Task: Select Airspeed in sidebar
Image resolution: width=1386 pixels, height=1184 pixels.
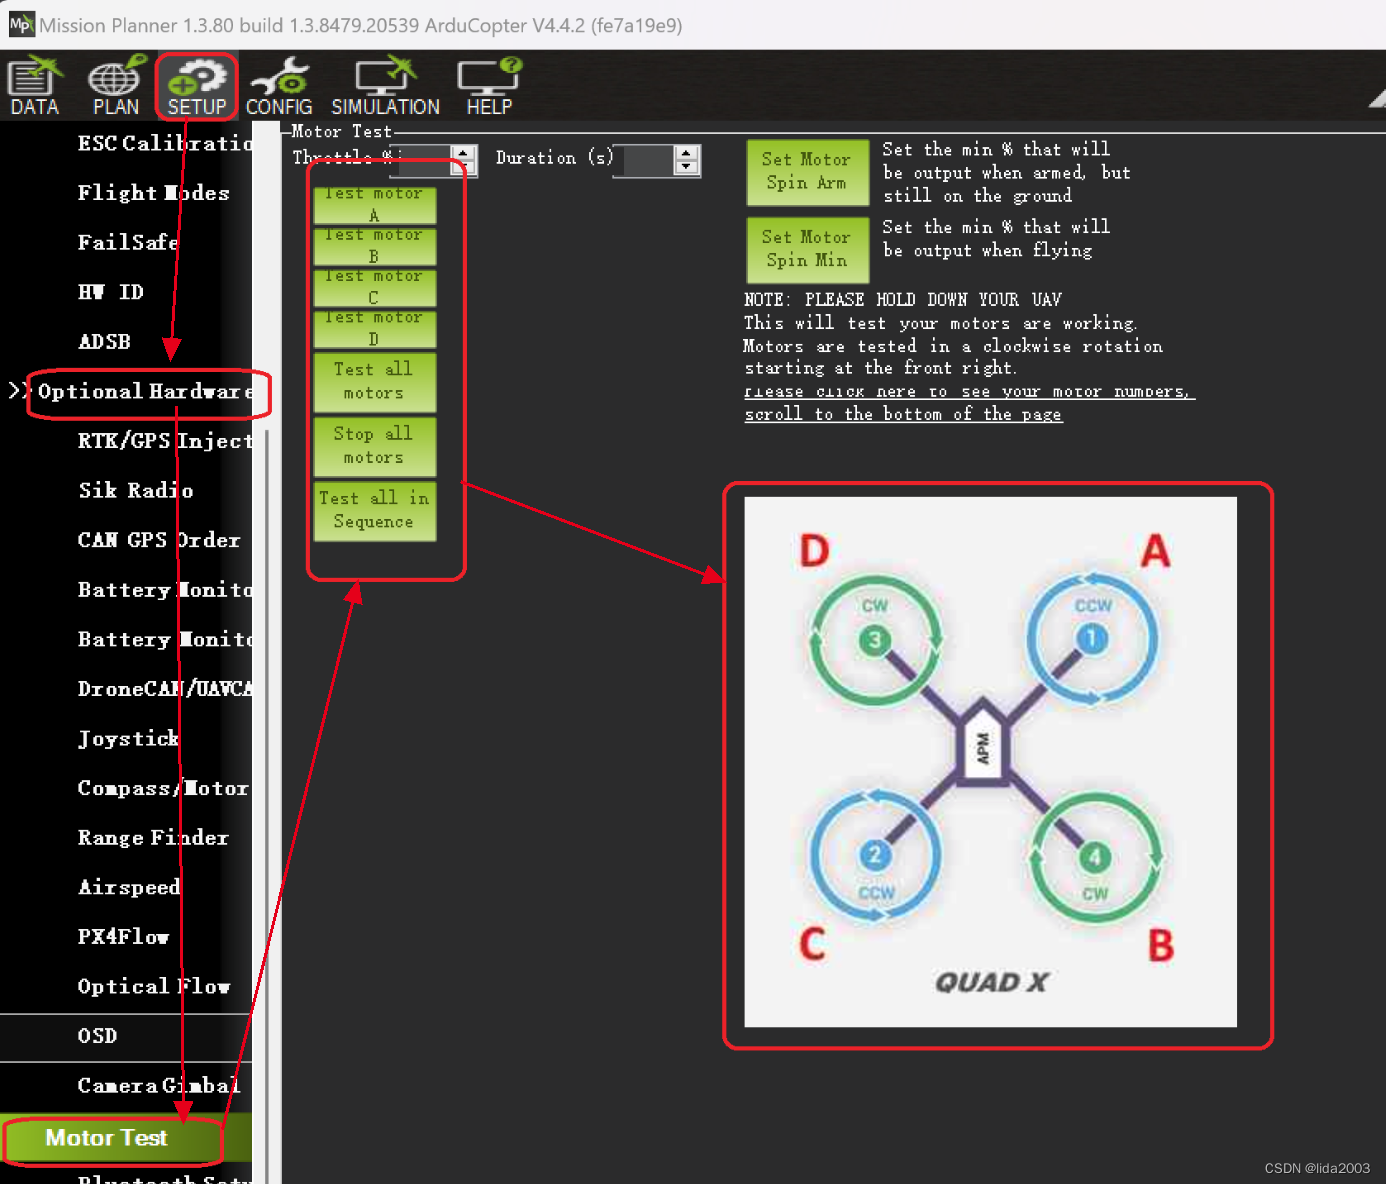Action: [x=129, y=887]
